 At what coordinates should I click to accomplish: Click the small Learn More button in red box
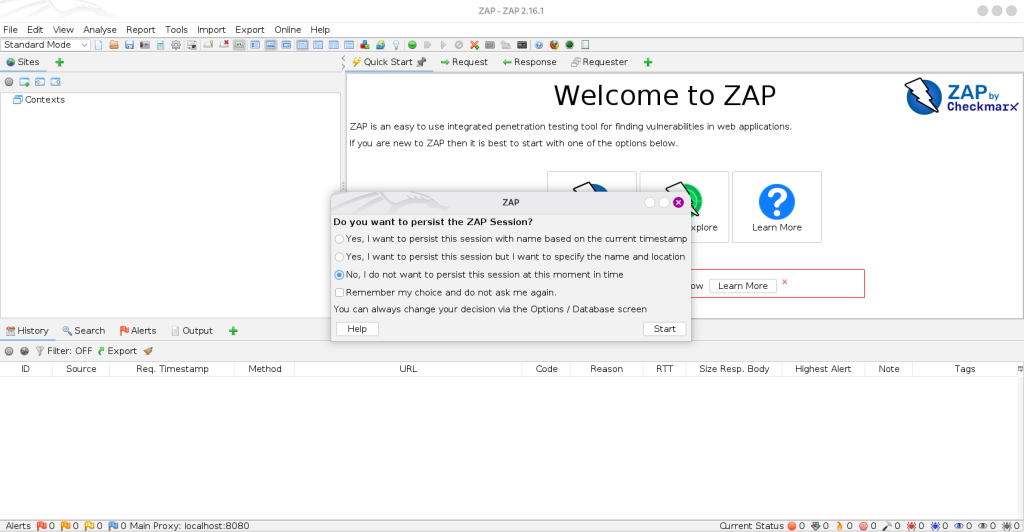click(x=743, y=286)
